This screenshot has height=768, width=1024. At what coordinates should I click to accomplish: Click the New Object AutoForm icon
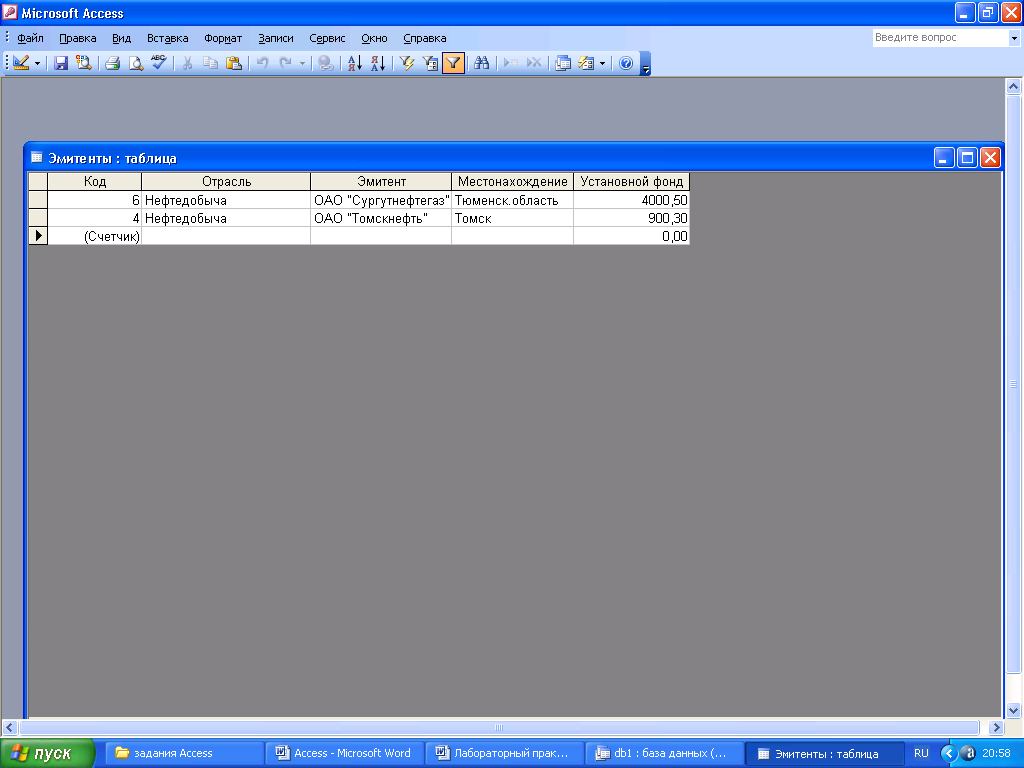[586, 63]
